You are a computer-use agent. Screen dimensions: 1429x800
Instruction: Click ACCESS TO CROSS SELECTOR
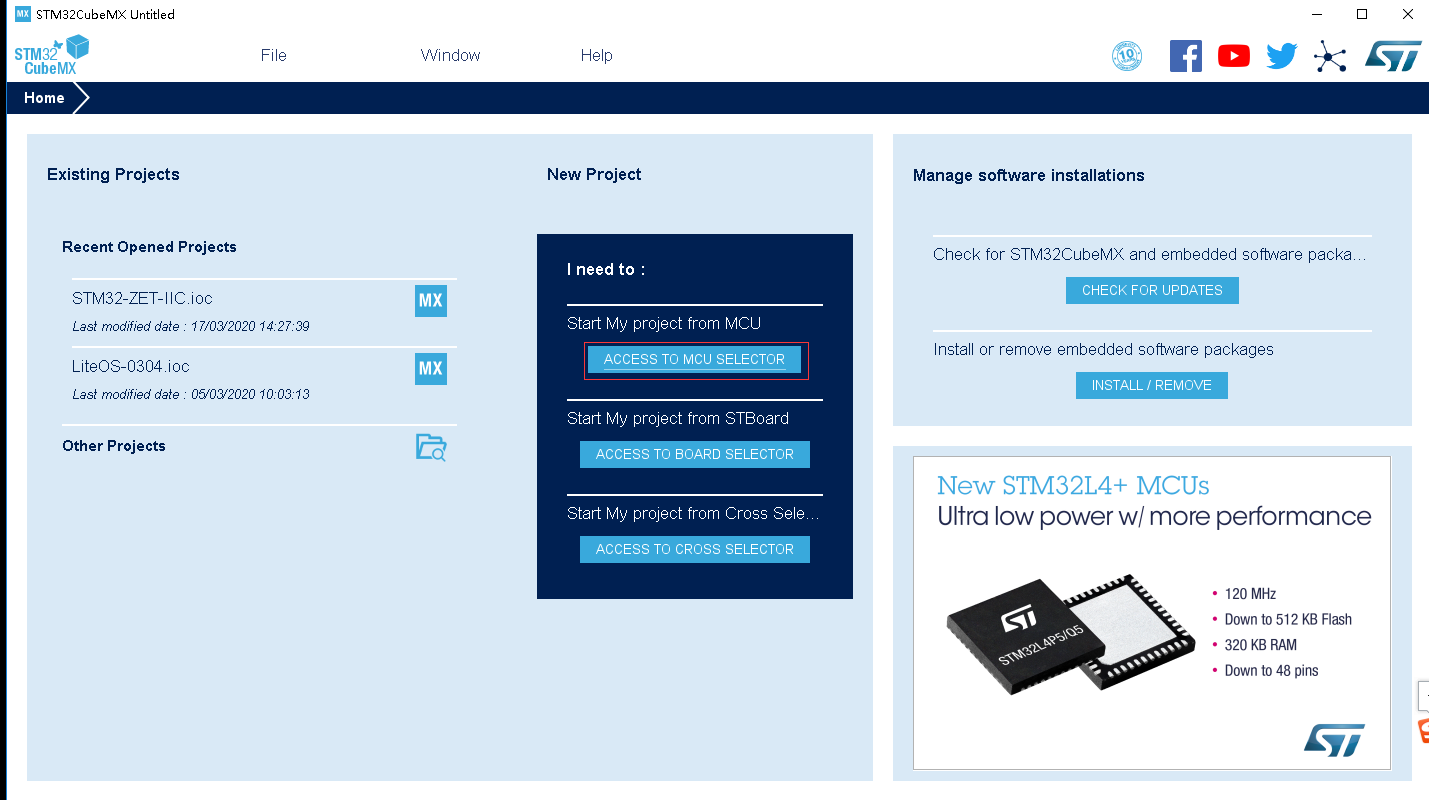click(x=694, y=549)
